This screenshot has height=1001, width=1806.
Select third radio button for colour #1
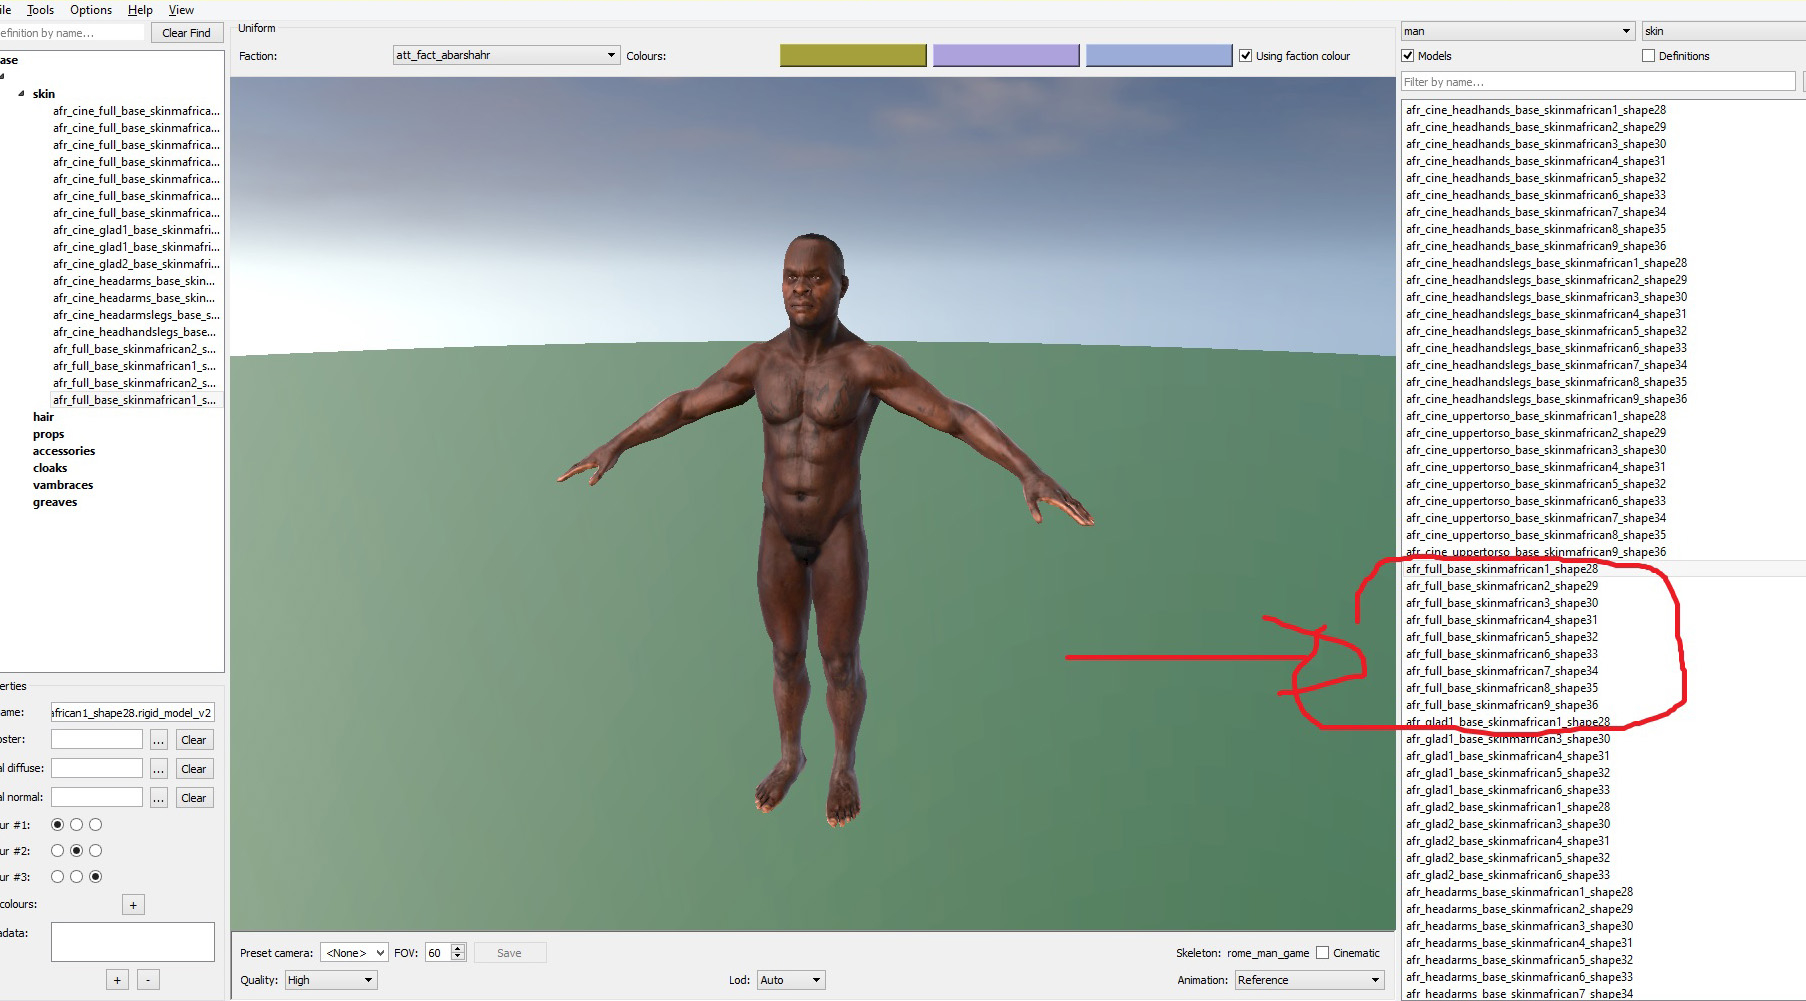(96, 825)
